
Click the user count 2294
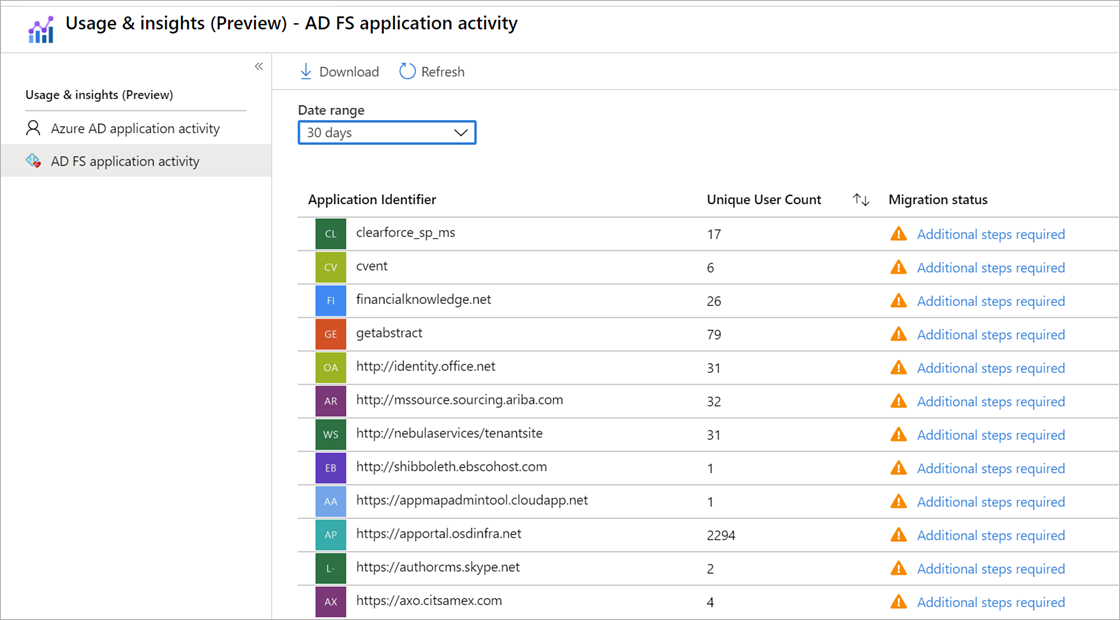tap(721, 536)
